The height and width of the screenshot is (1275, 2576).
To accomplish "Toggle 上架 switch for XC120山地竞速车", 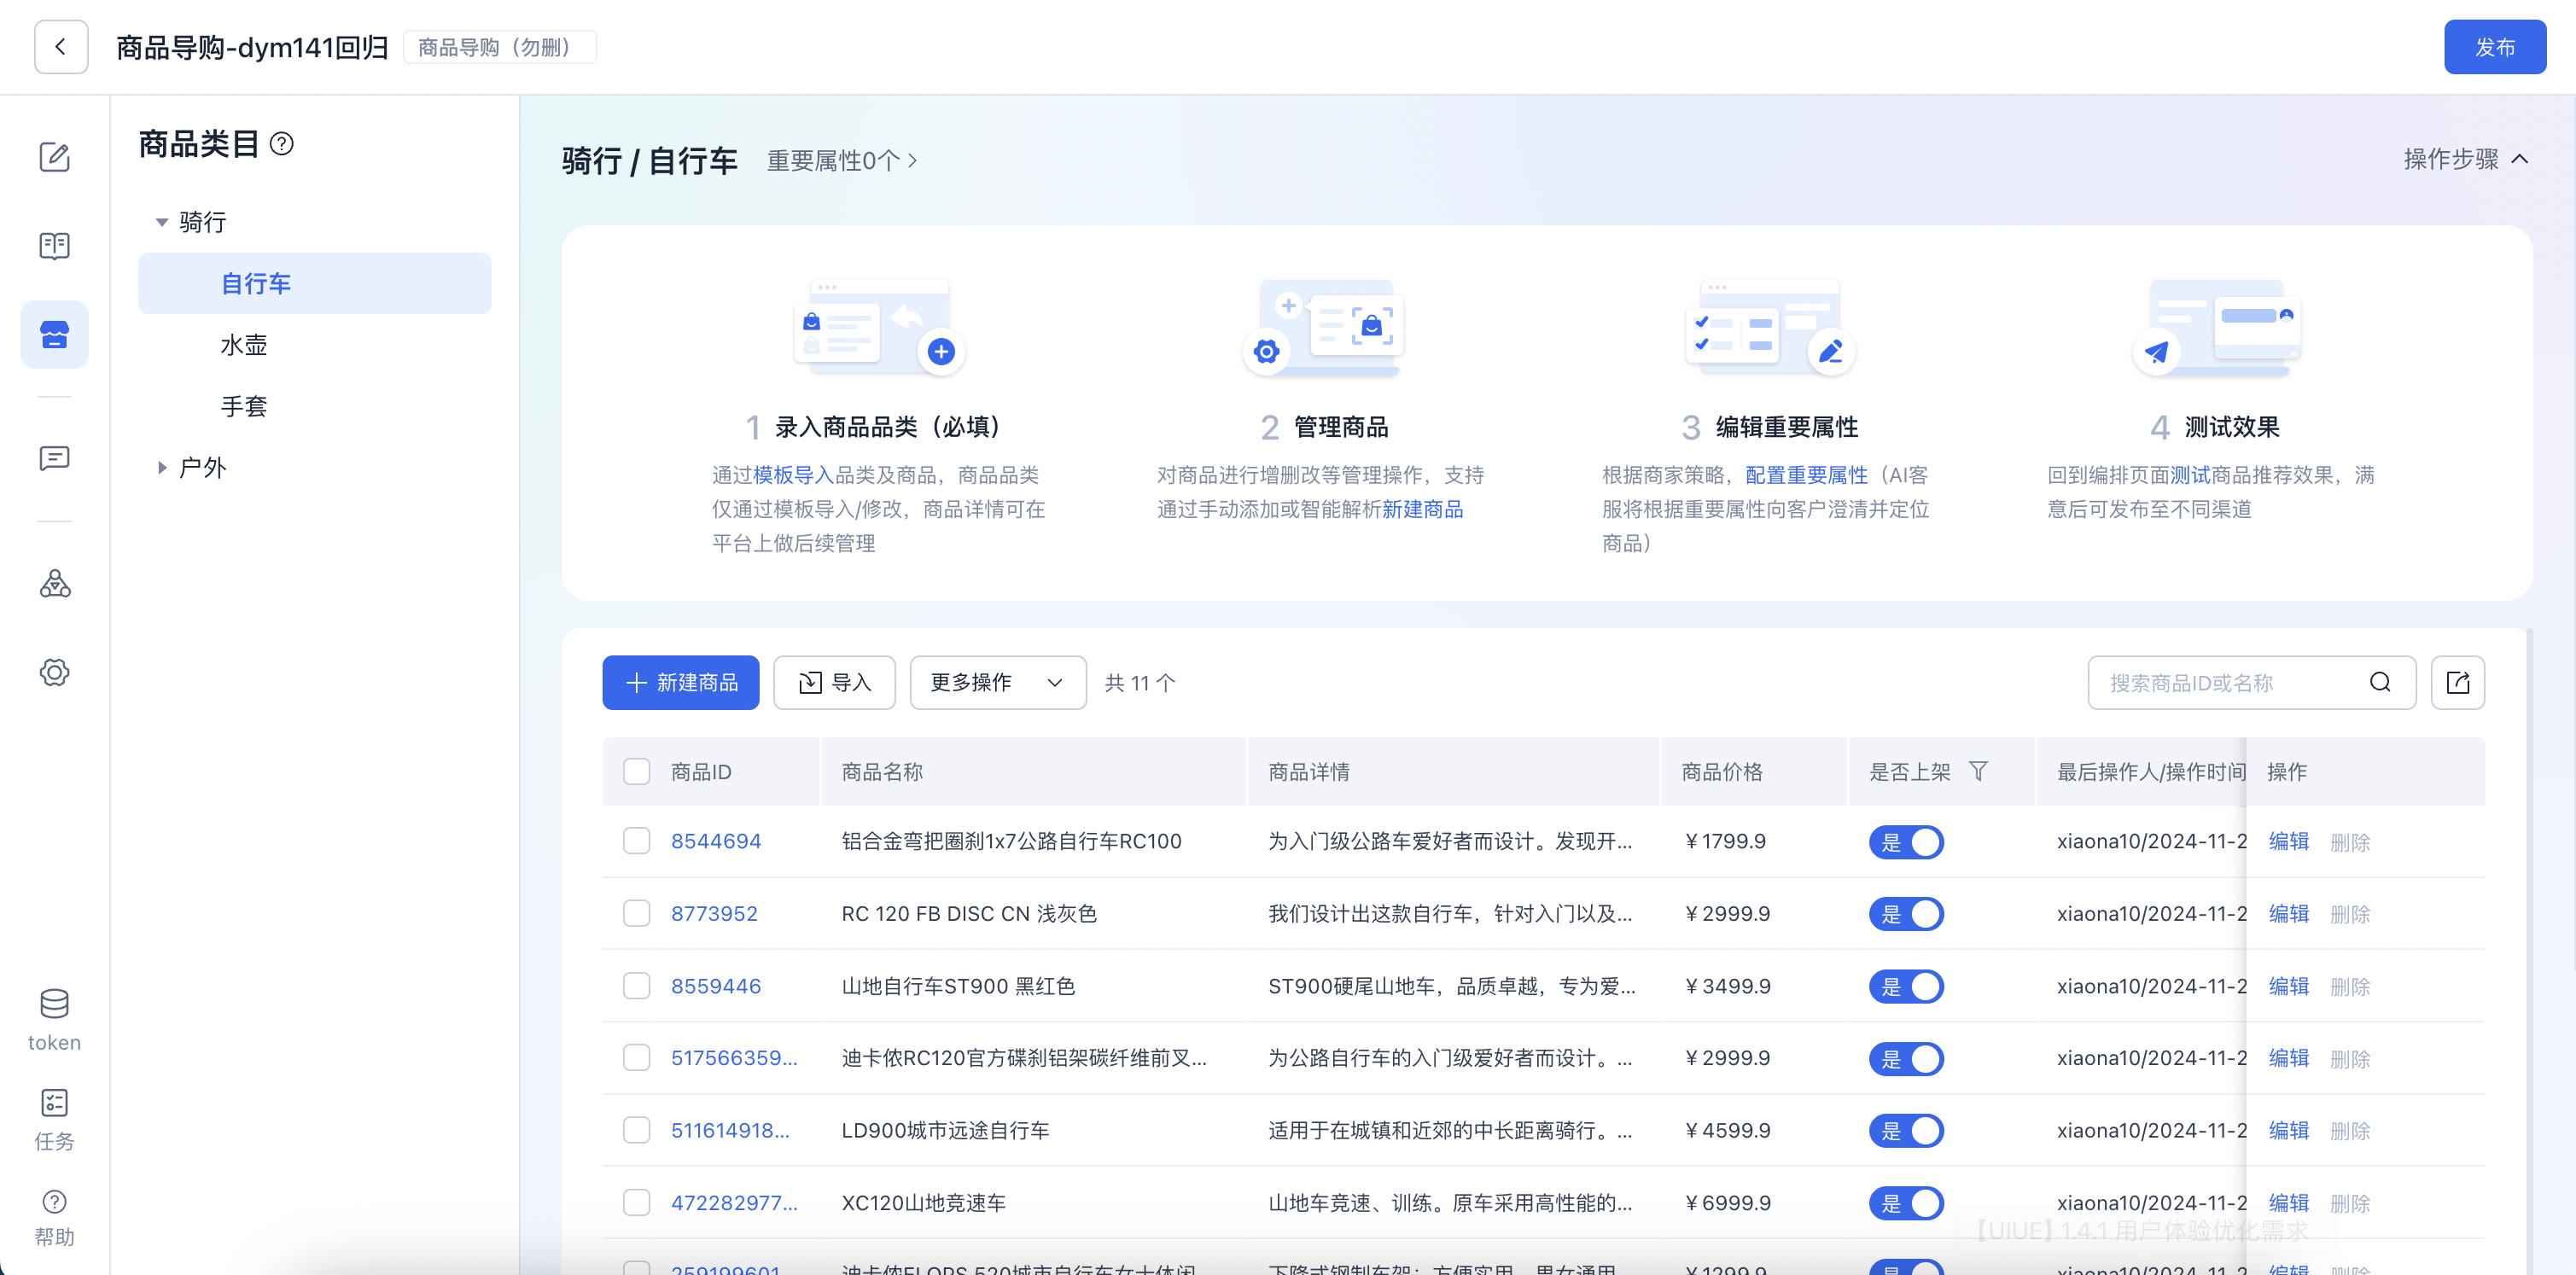I will [1906, 1203].
